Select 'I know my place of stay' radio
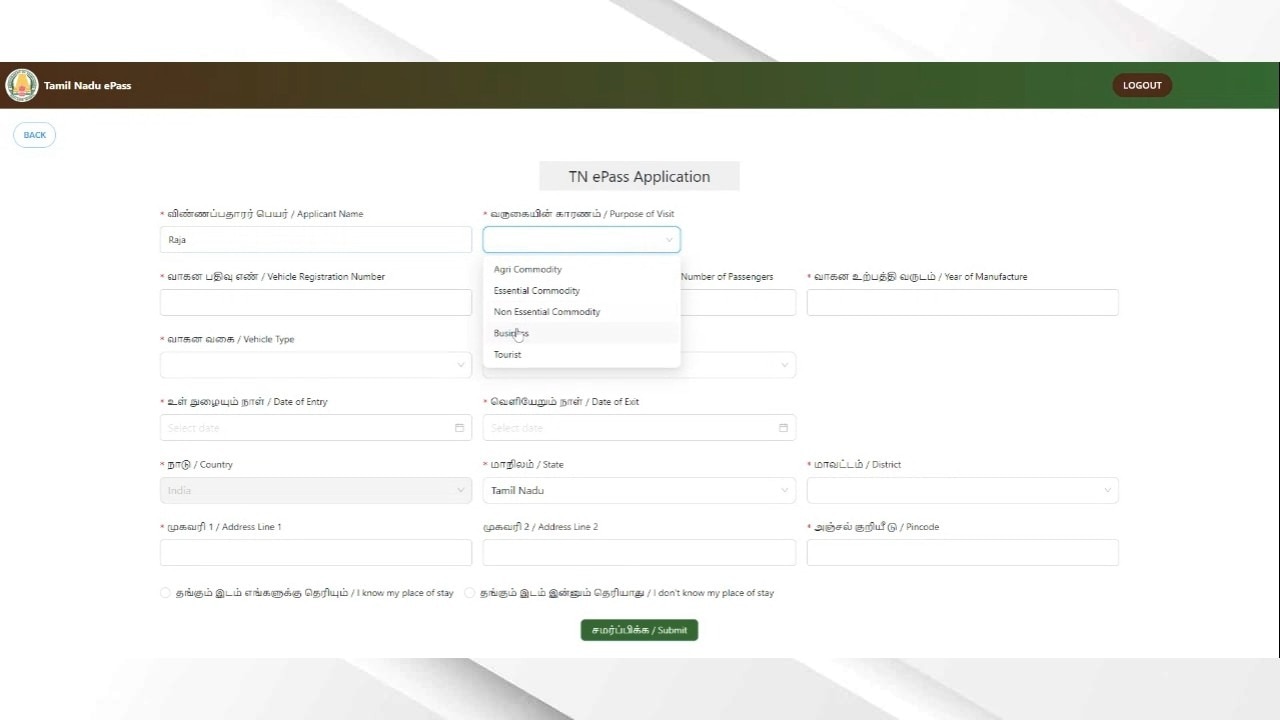 point(166,593)
